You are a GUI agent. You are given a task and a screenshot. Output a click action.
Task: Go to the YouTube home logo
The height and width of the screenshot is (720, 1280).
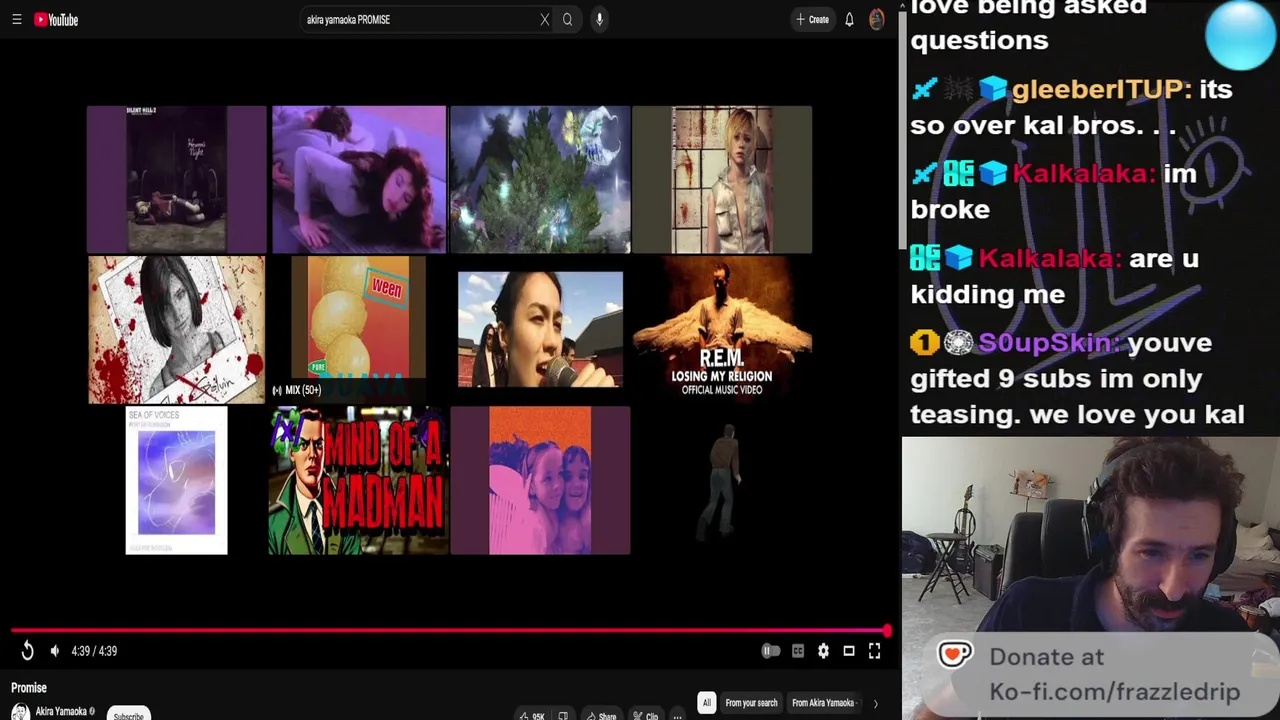[x=56, y=19]
